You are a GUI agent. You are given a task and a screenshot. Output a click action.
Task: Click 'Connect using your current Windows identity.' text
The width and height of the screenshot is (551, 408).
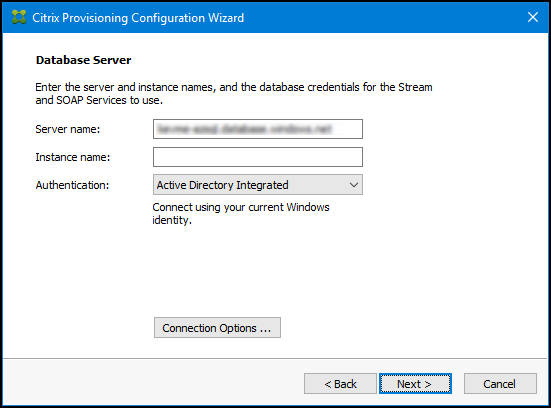tap(241, 213)
